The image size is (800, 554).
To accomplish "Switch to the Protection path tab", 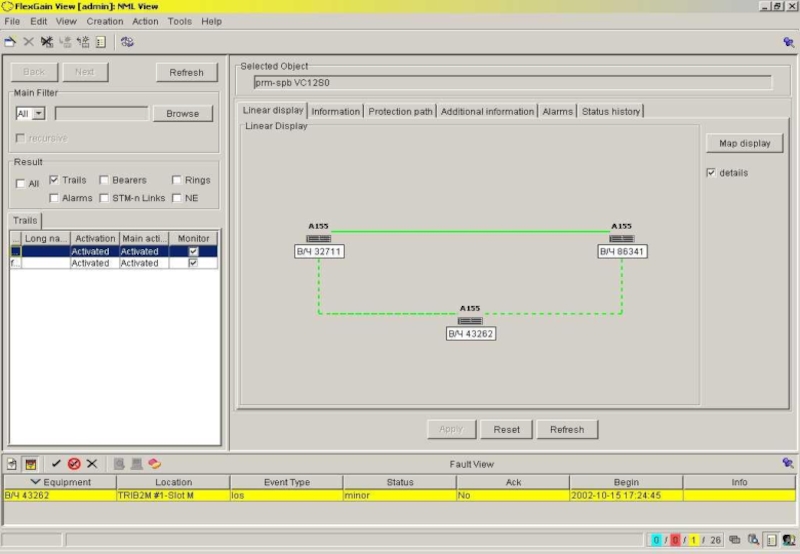I will point(400,111).
